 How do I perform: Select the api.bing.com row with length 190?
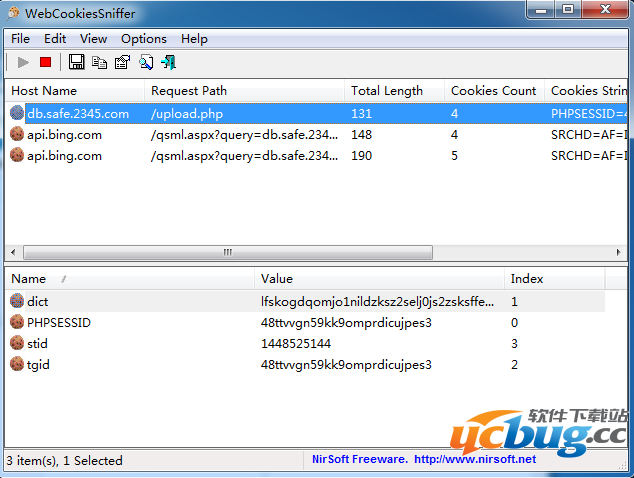pos(317,156)
